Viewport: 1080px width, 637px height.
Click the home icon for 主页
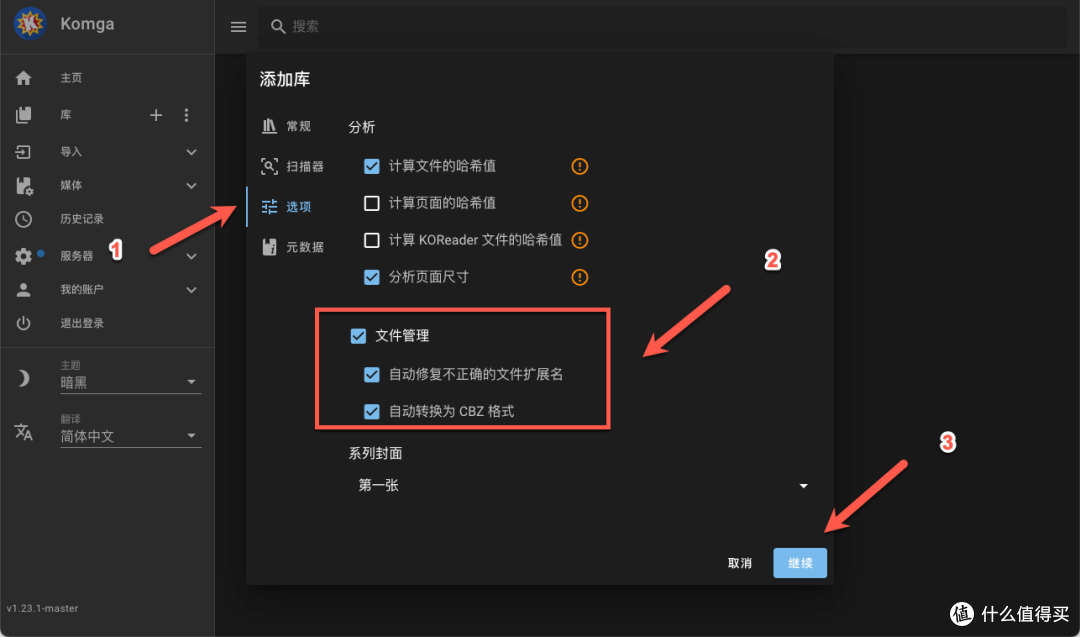(23, 78)
